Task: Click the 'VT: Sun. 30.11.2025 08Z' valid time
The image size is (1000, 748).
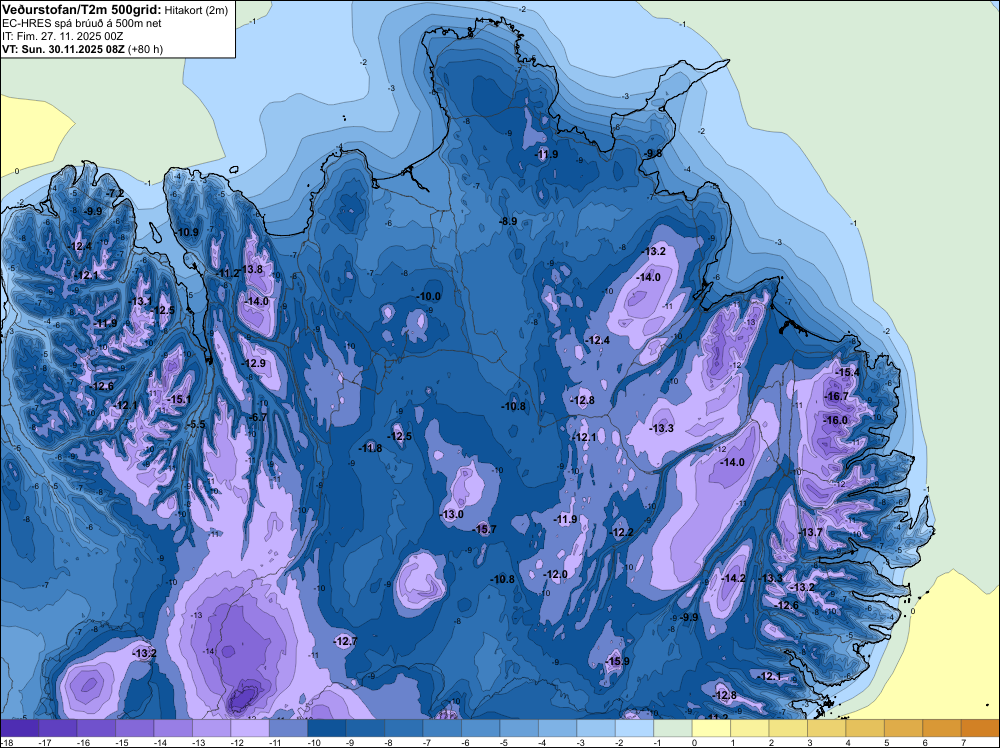Action: [64, 49]
